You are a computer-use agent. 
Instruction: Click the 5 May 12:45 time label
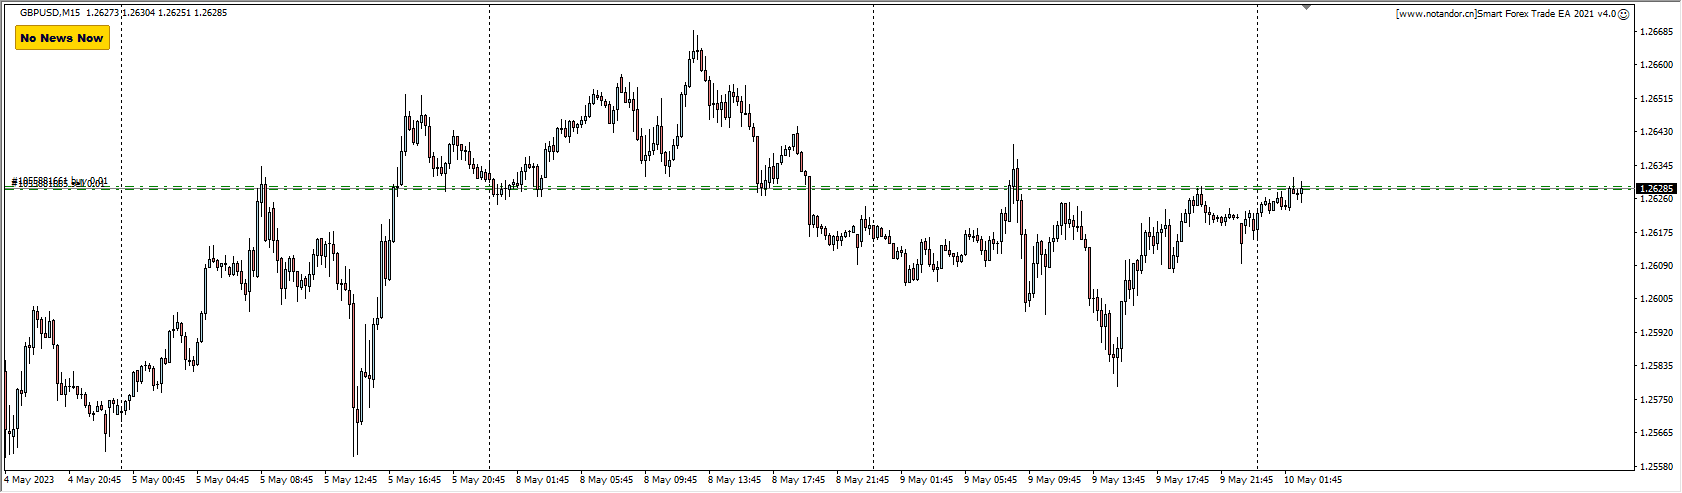[x=351, y=480]
